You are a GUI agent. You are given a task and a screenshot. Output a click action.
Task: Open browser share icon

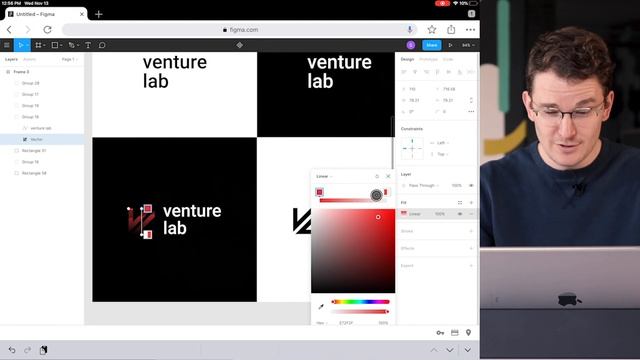(451, 29)
